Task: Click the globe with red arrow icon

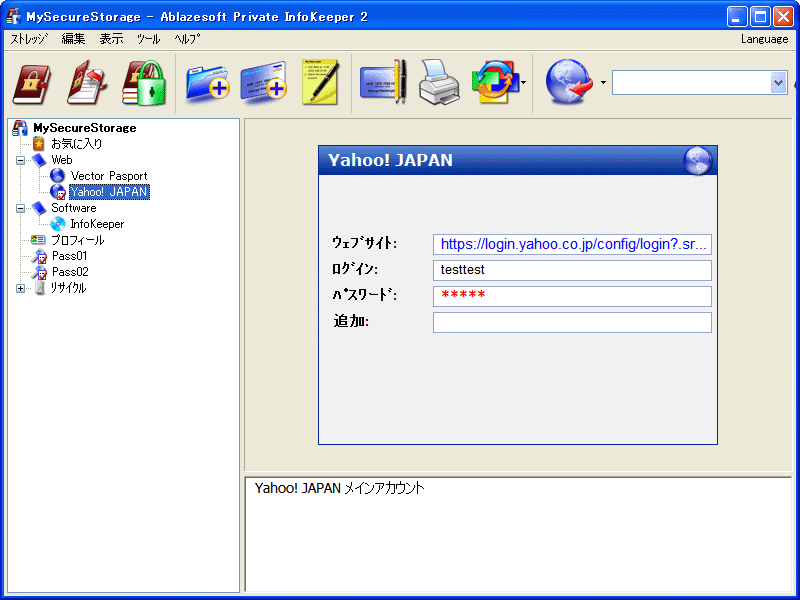Action: tap(568, 82)
